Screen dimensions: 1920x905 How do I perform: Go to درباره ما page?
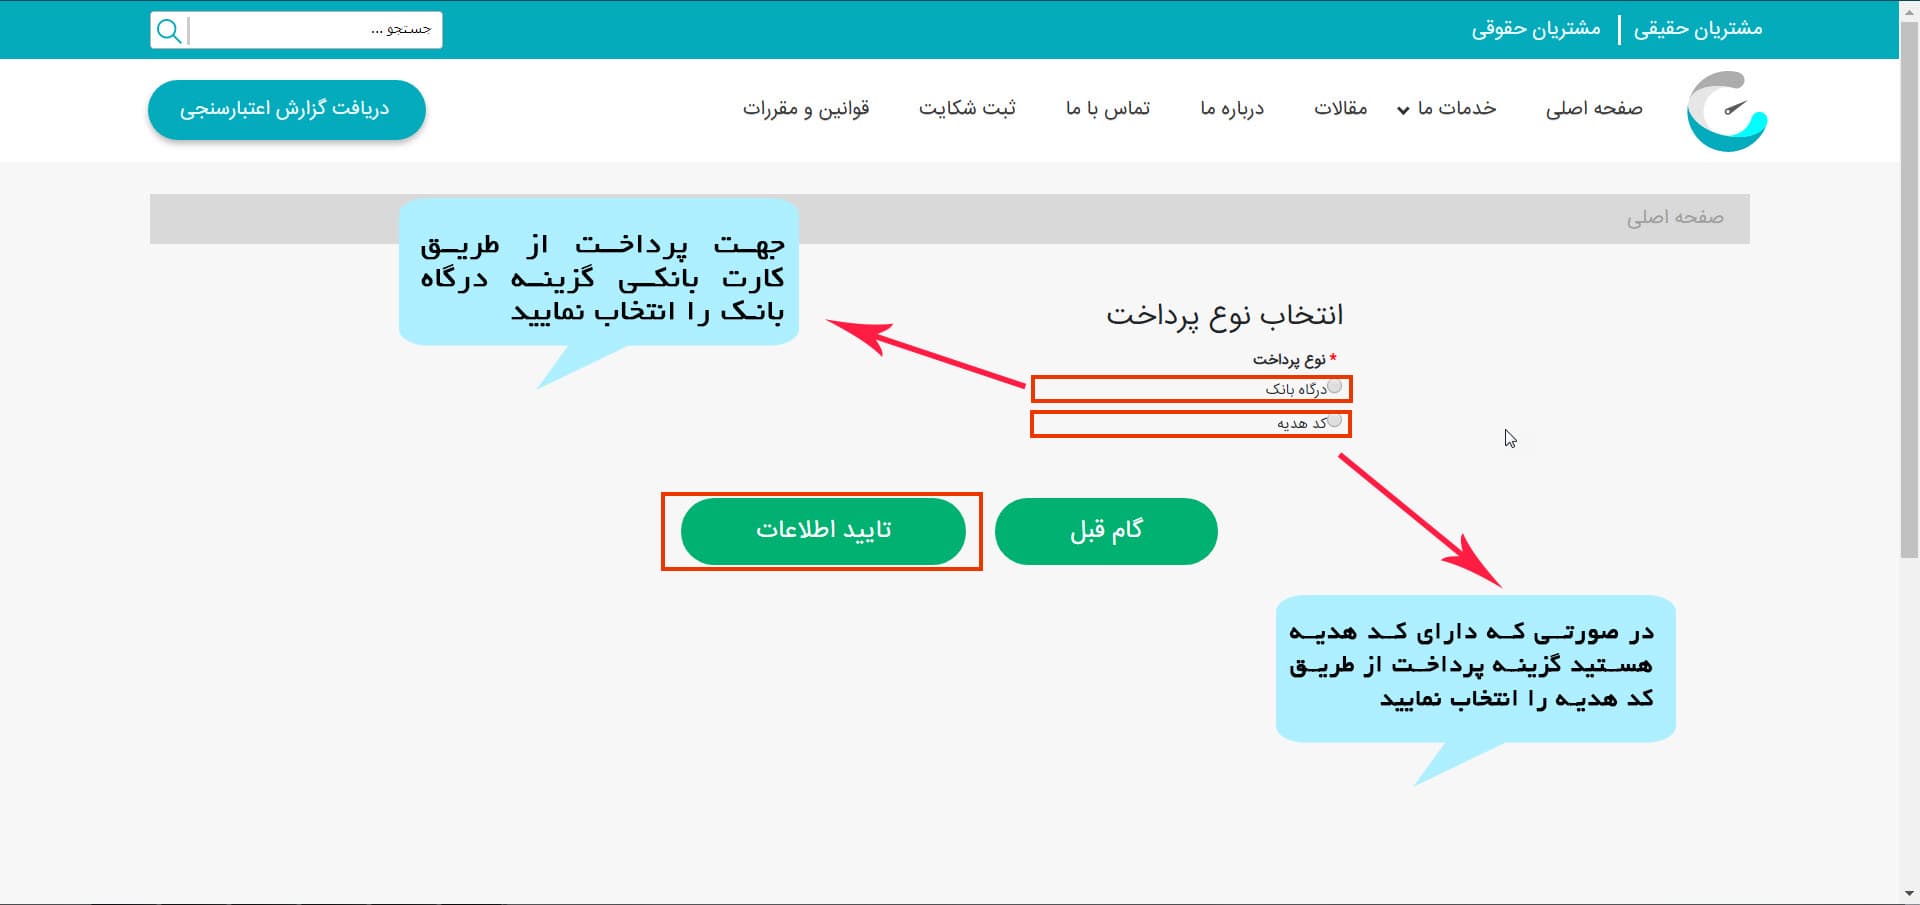point(1232,108)
